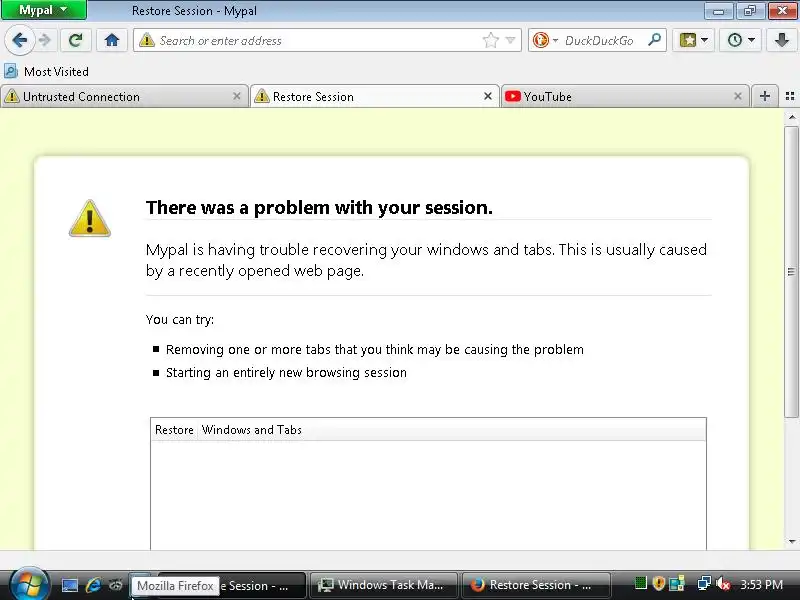Open the downloads arrow button
The height and width of the screenshot is (600, 800).
coord(782,40)
